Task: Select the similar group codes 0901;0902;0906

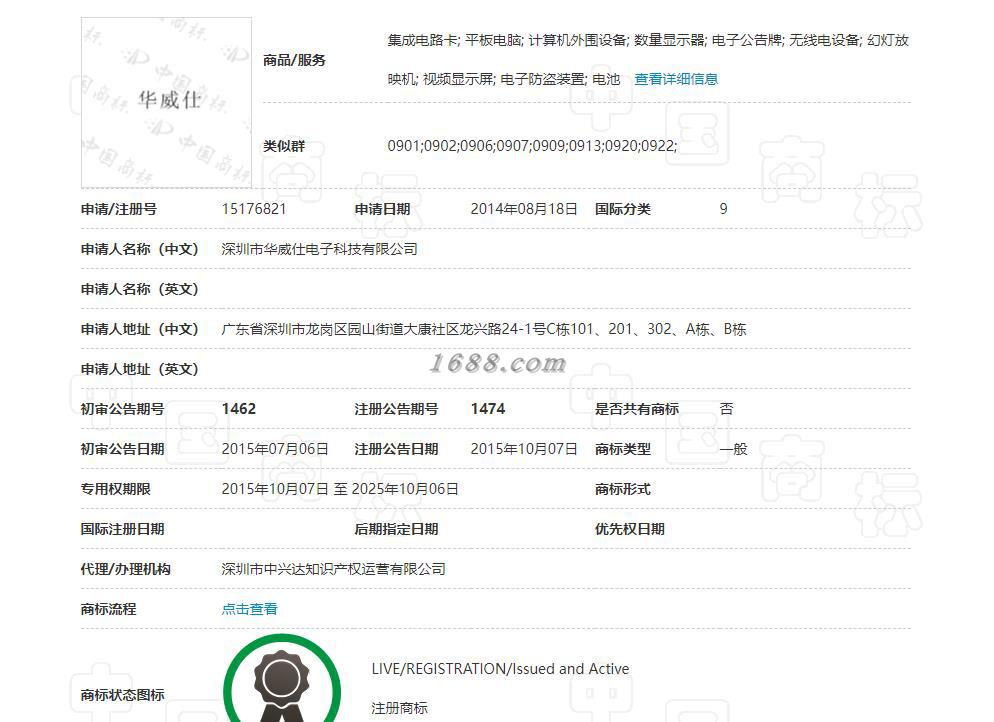Action: pyautogui.click(x=532, y=146)
